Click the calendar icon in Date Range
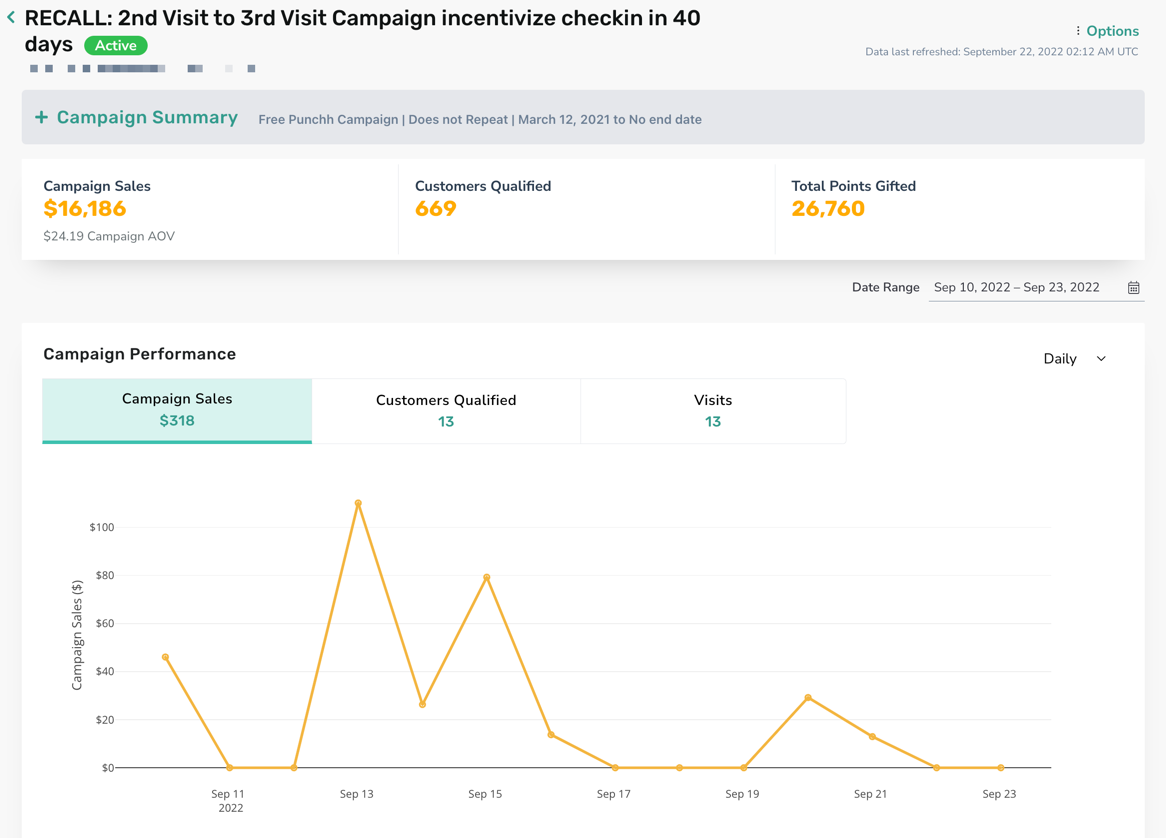 pos(1133,288)
